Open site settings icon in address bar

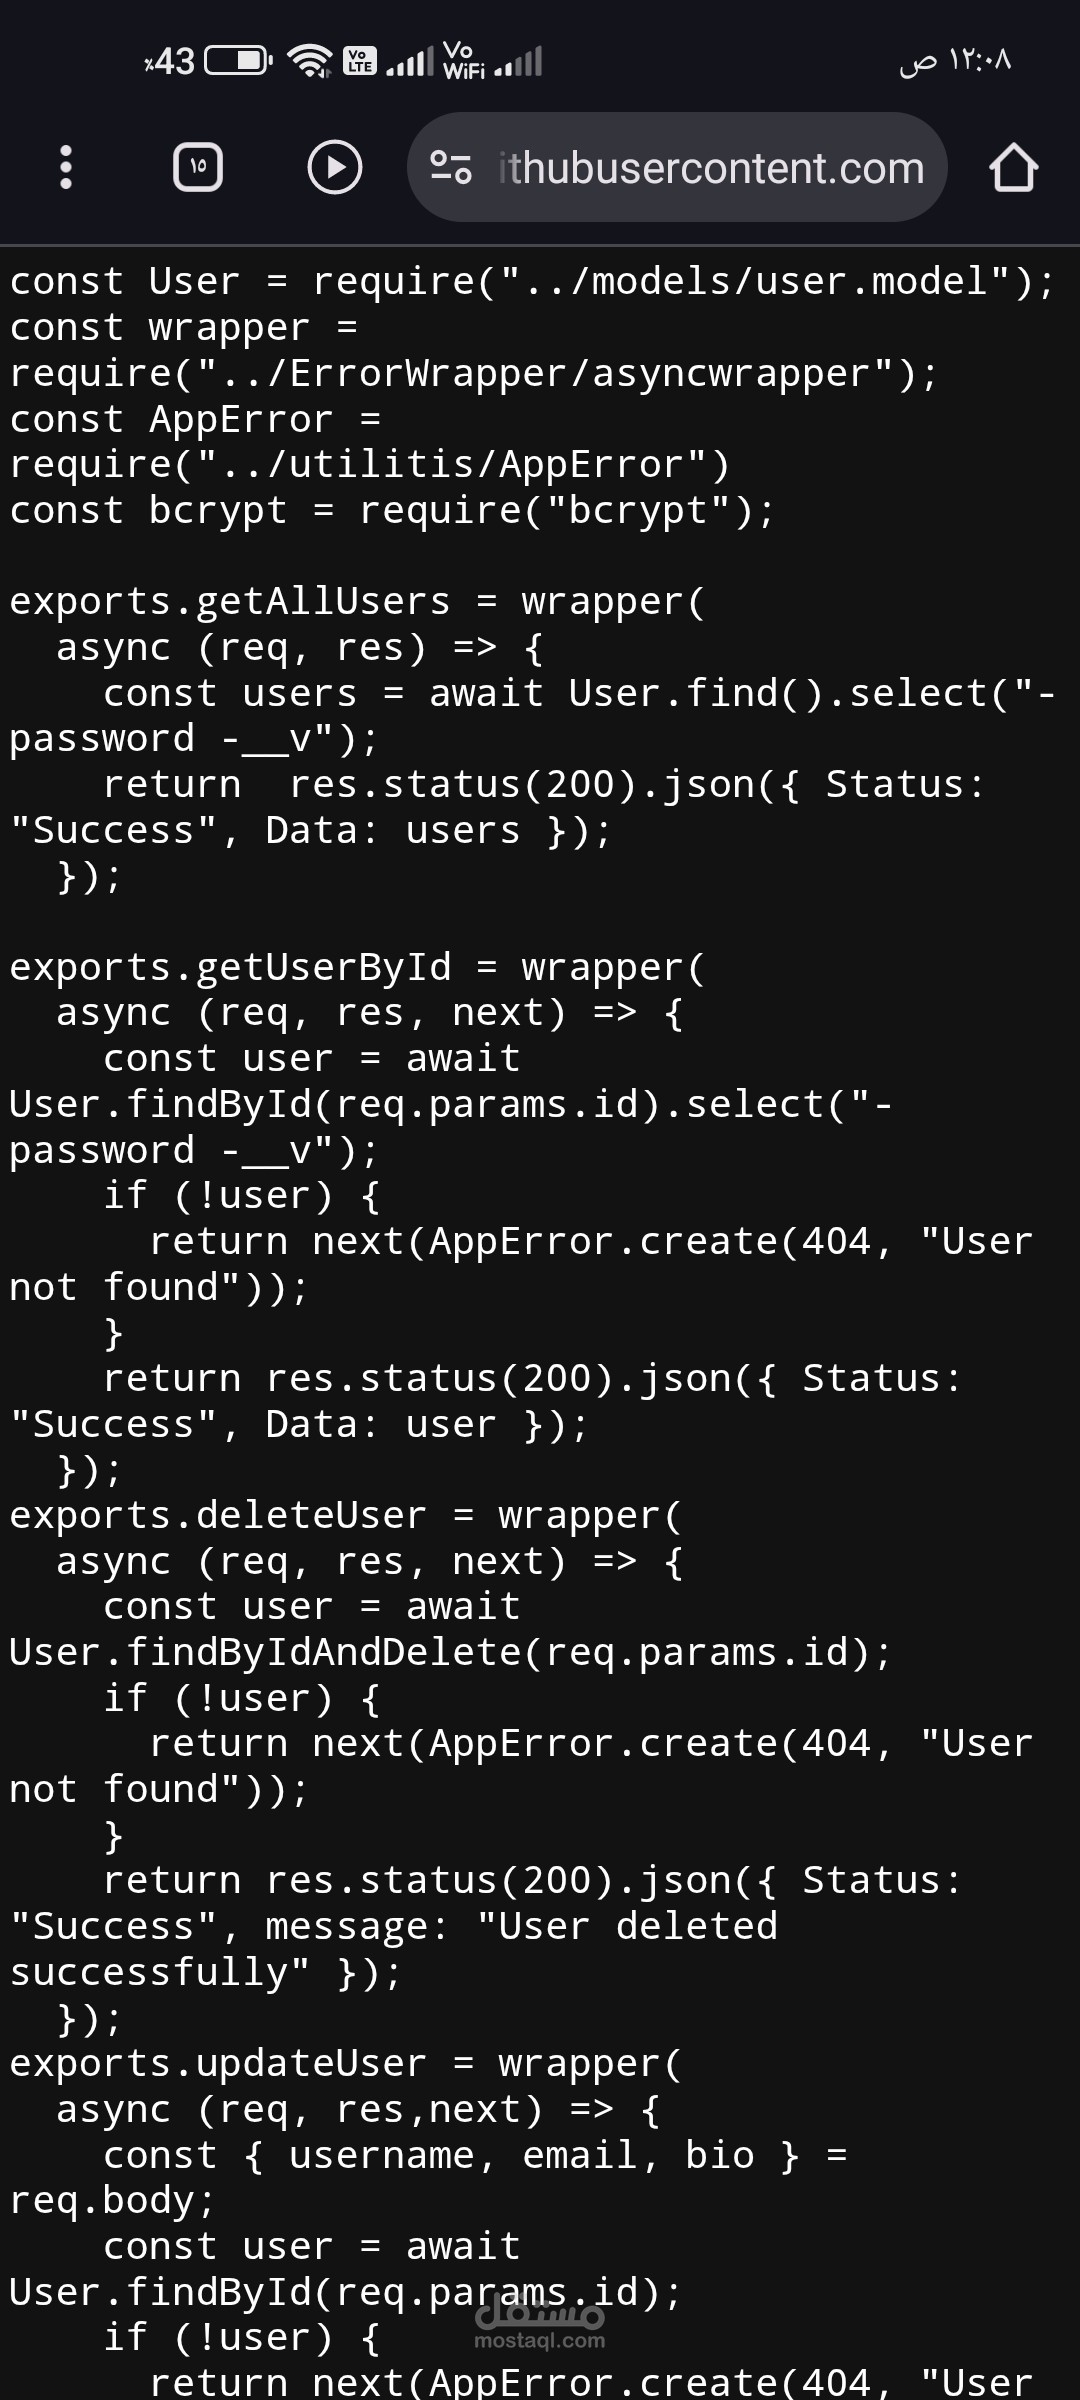coord(451,167)
